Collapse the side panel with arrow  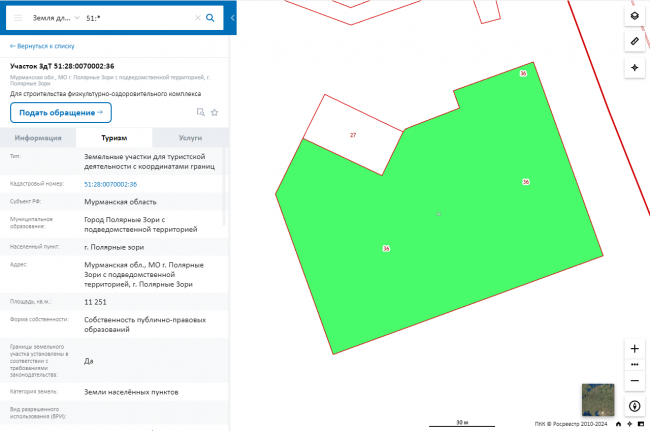232,18
